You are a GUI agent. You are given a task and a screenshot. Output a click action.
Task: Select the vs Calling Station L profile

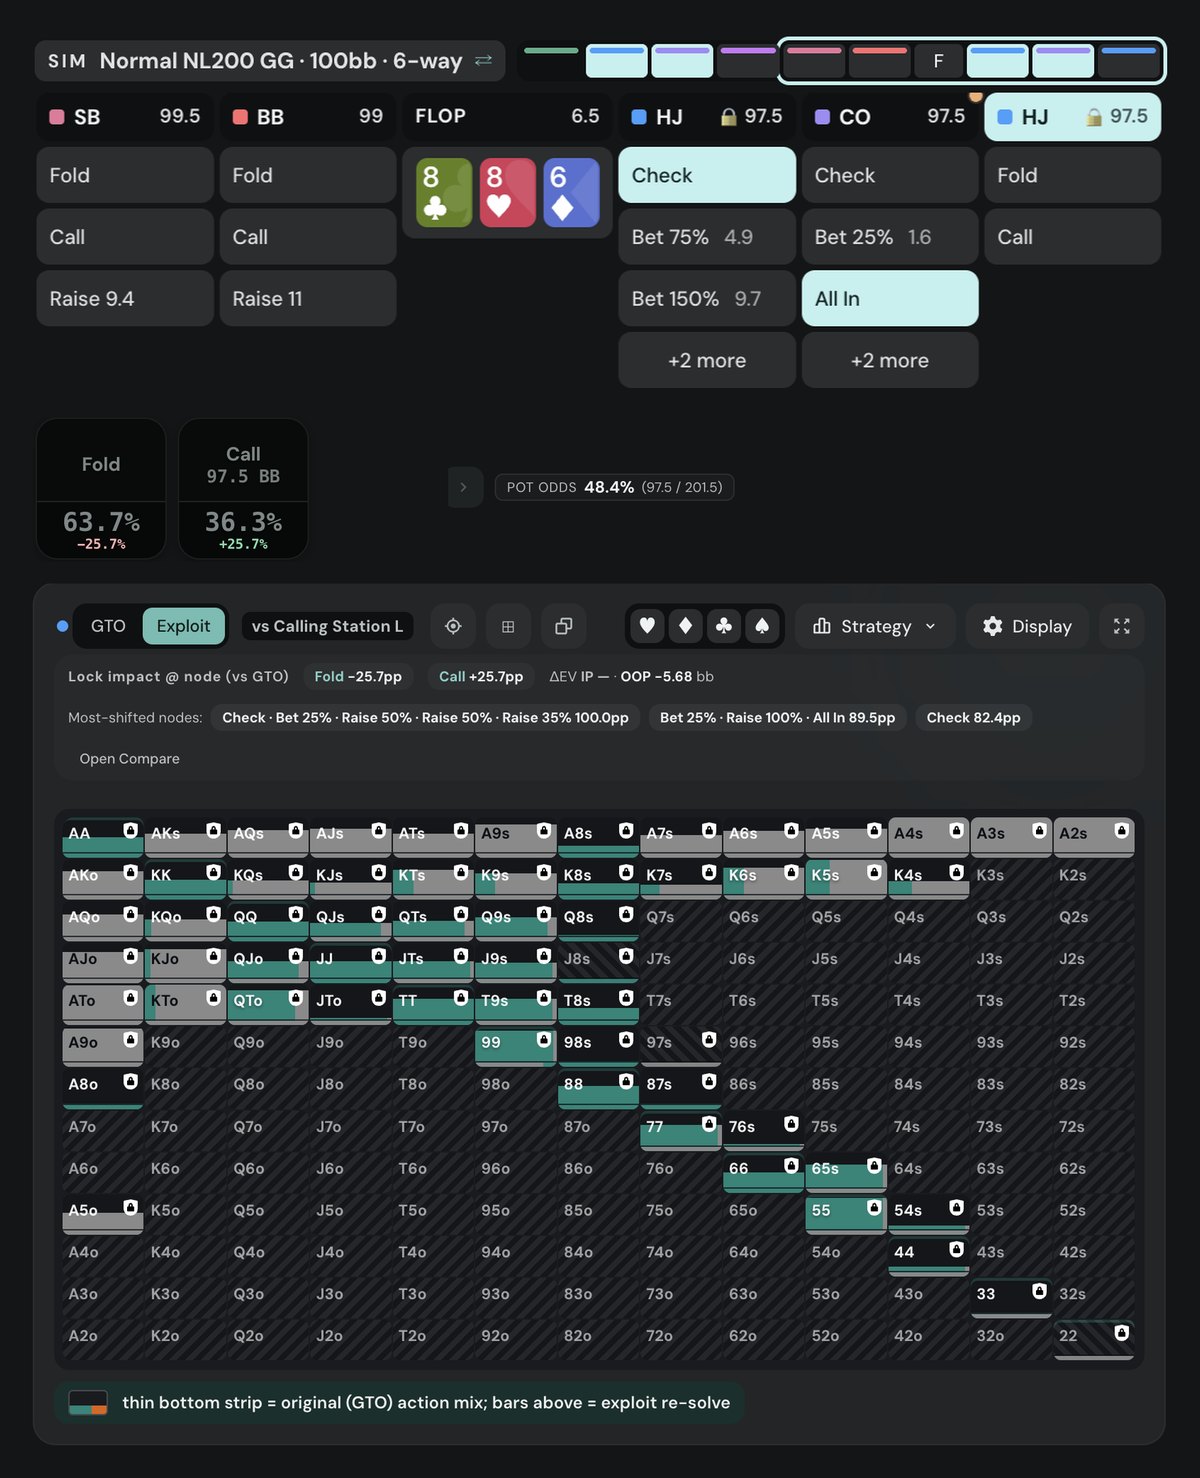click(327, 626)
